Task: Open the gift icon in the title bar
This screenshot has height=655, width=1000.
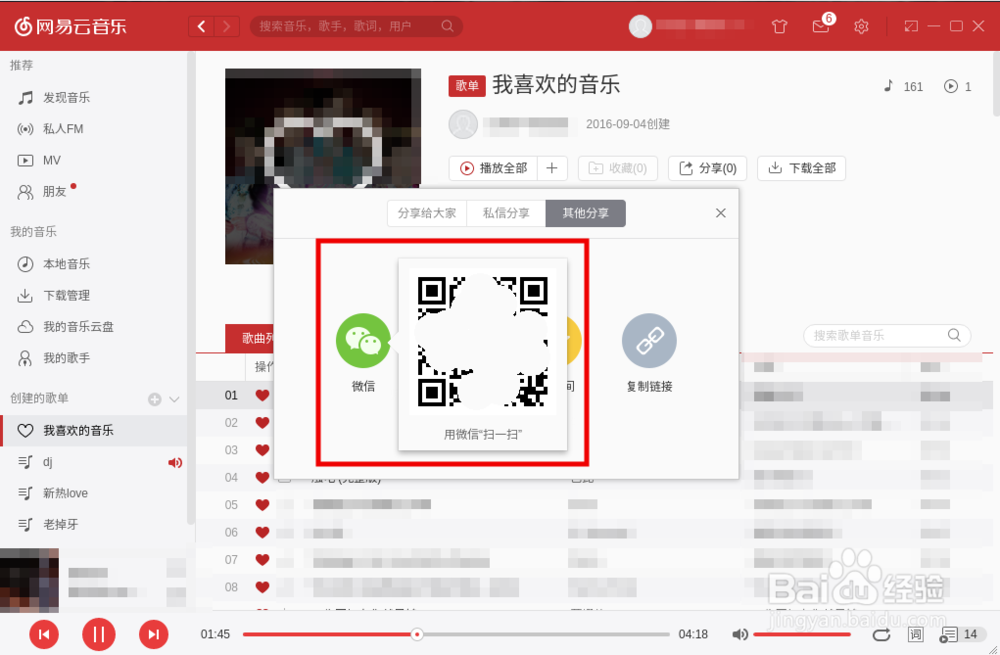Action: coord(779,26)
